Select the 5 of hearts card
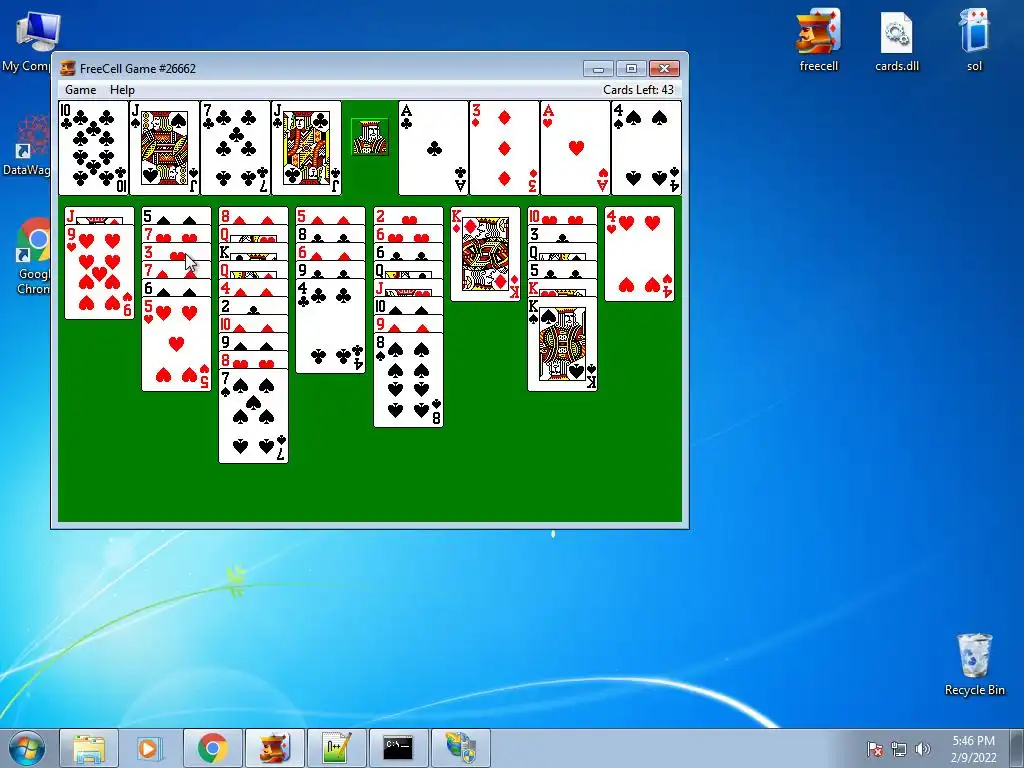The image size is (1024, 768). [x=176, y=344]
